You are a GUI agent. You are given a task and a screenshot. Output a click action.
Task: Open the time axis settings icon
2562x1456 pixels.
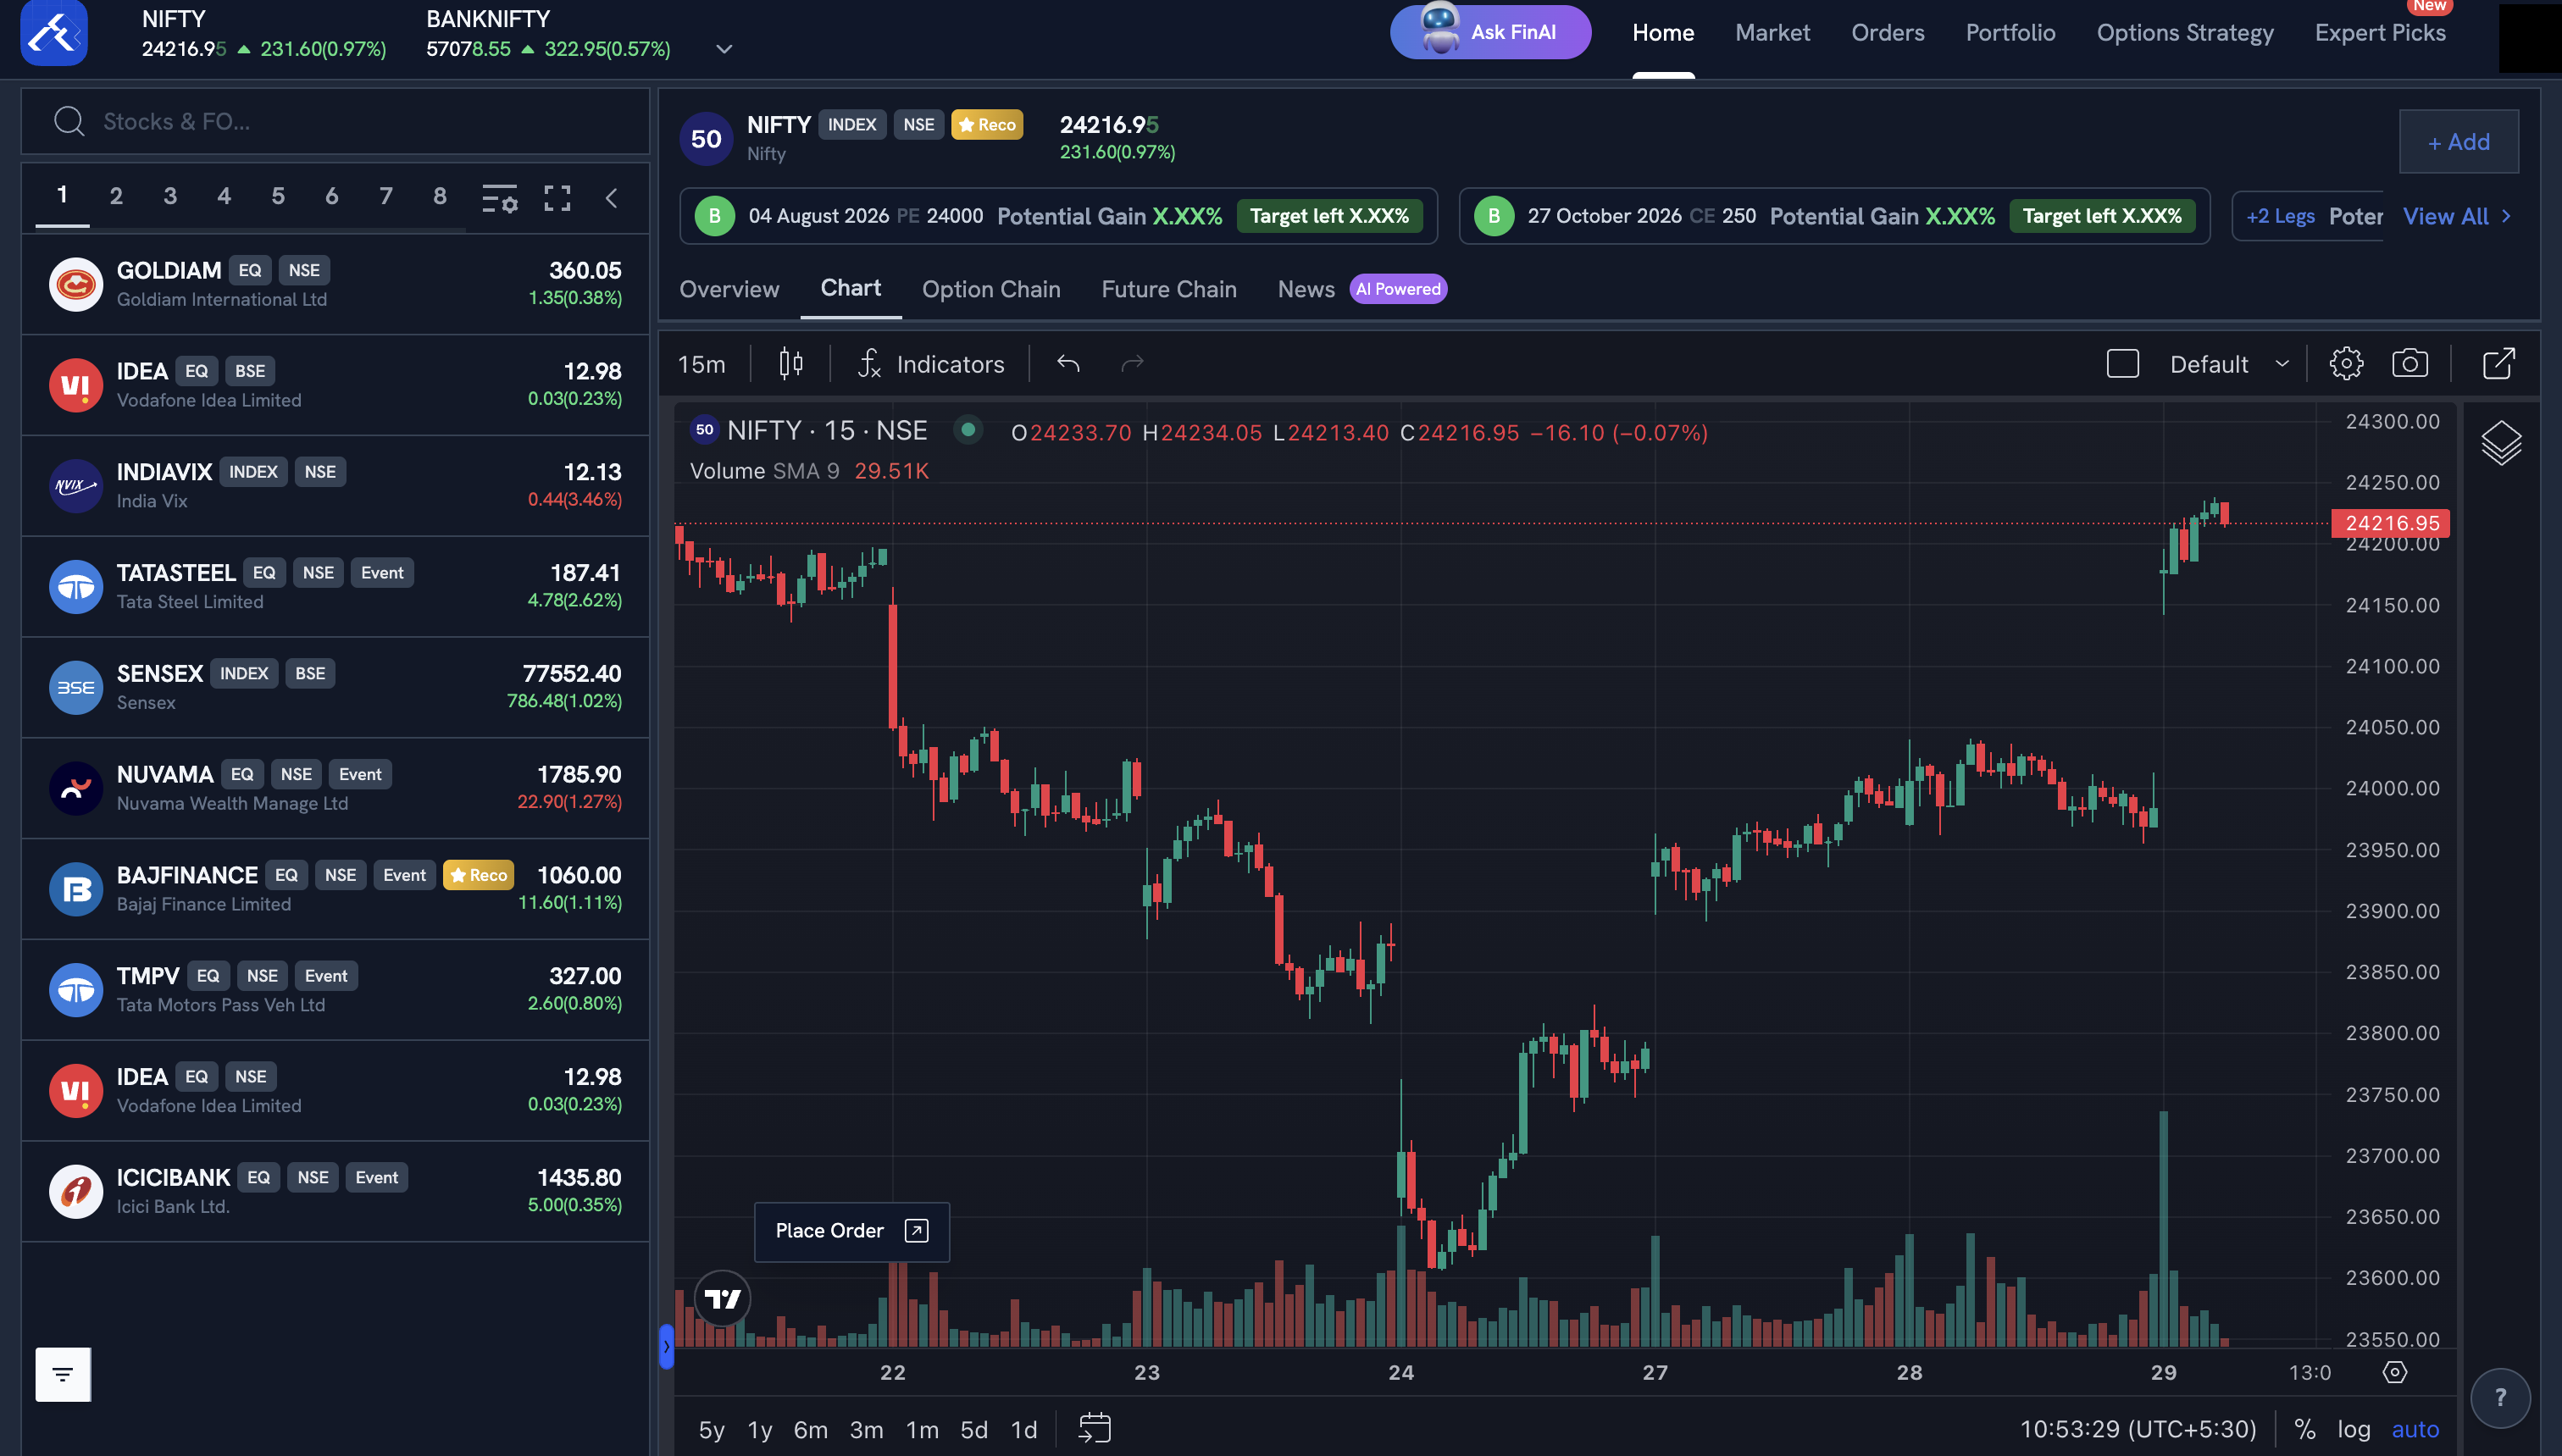point(2395,1372)
